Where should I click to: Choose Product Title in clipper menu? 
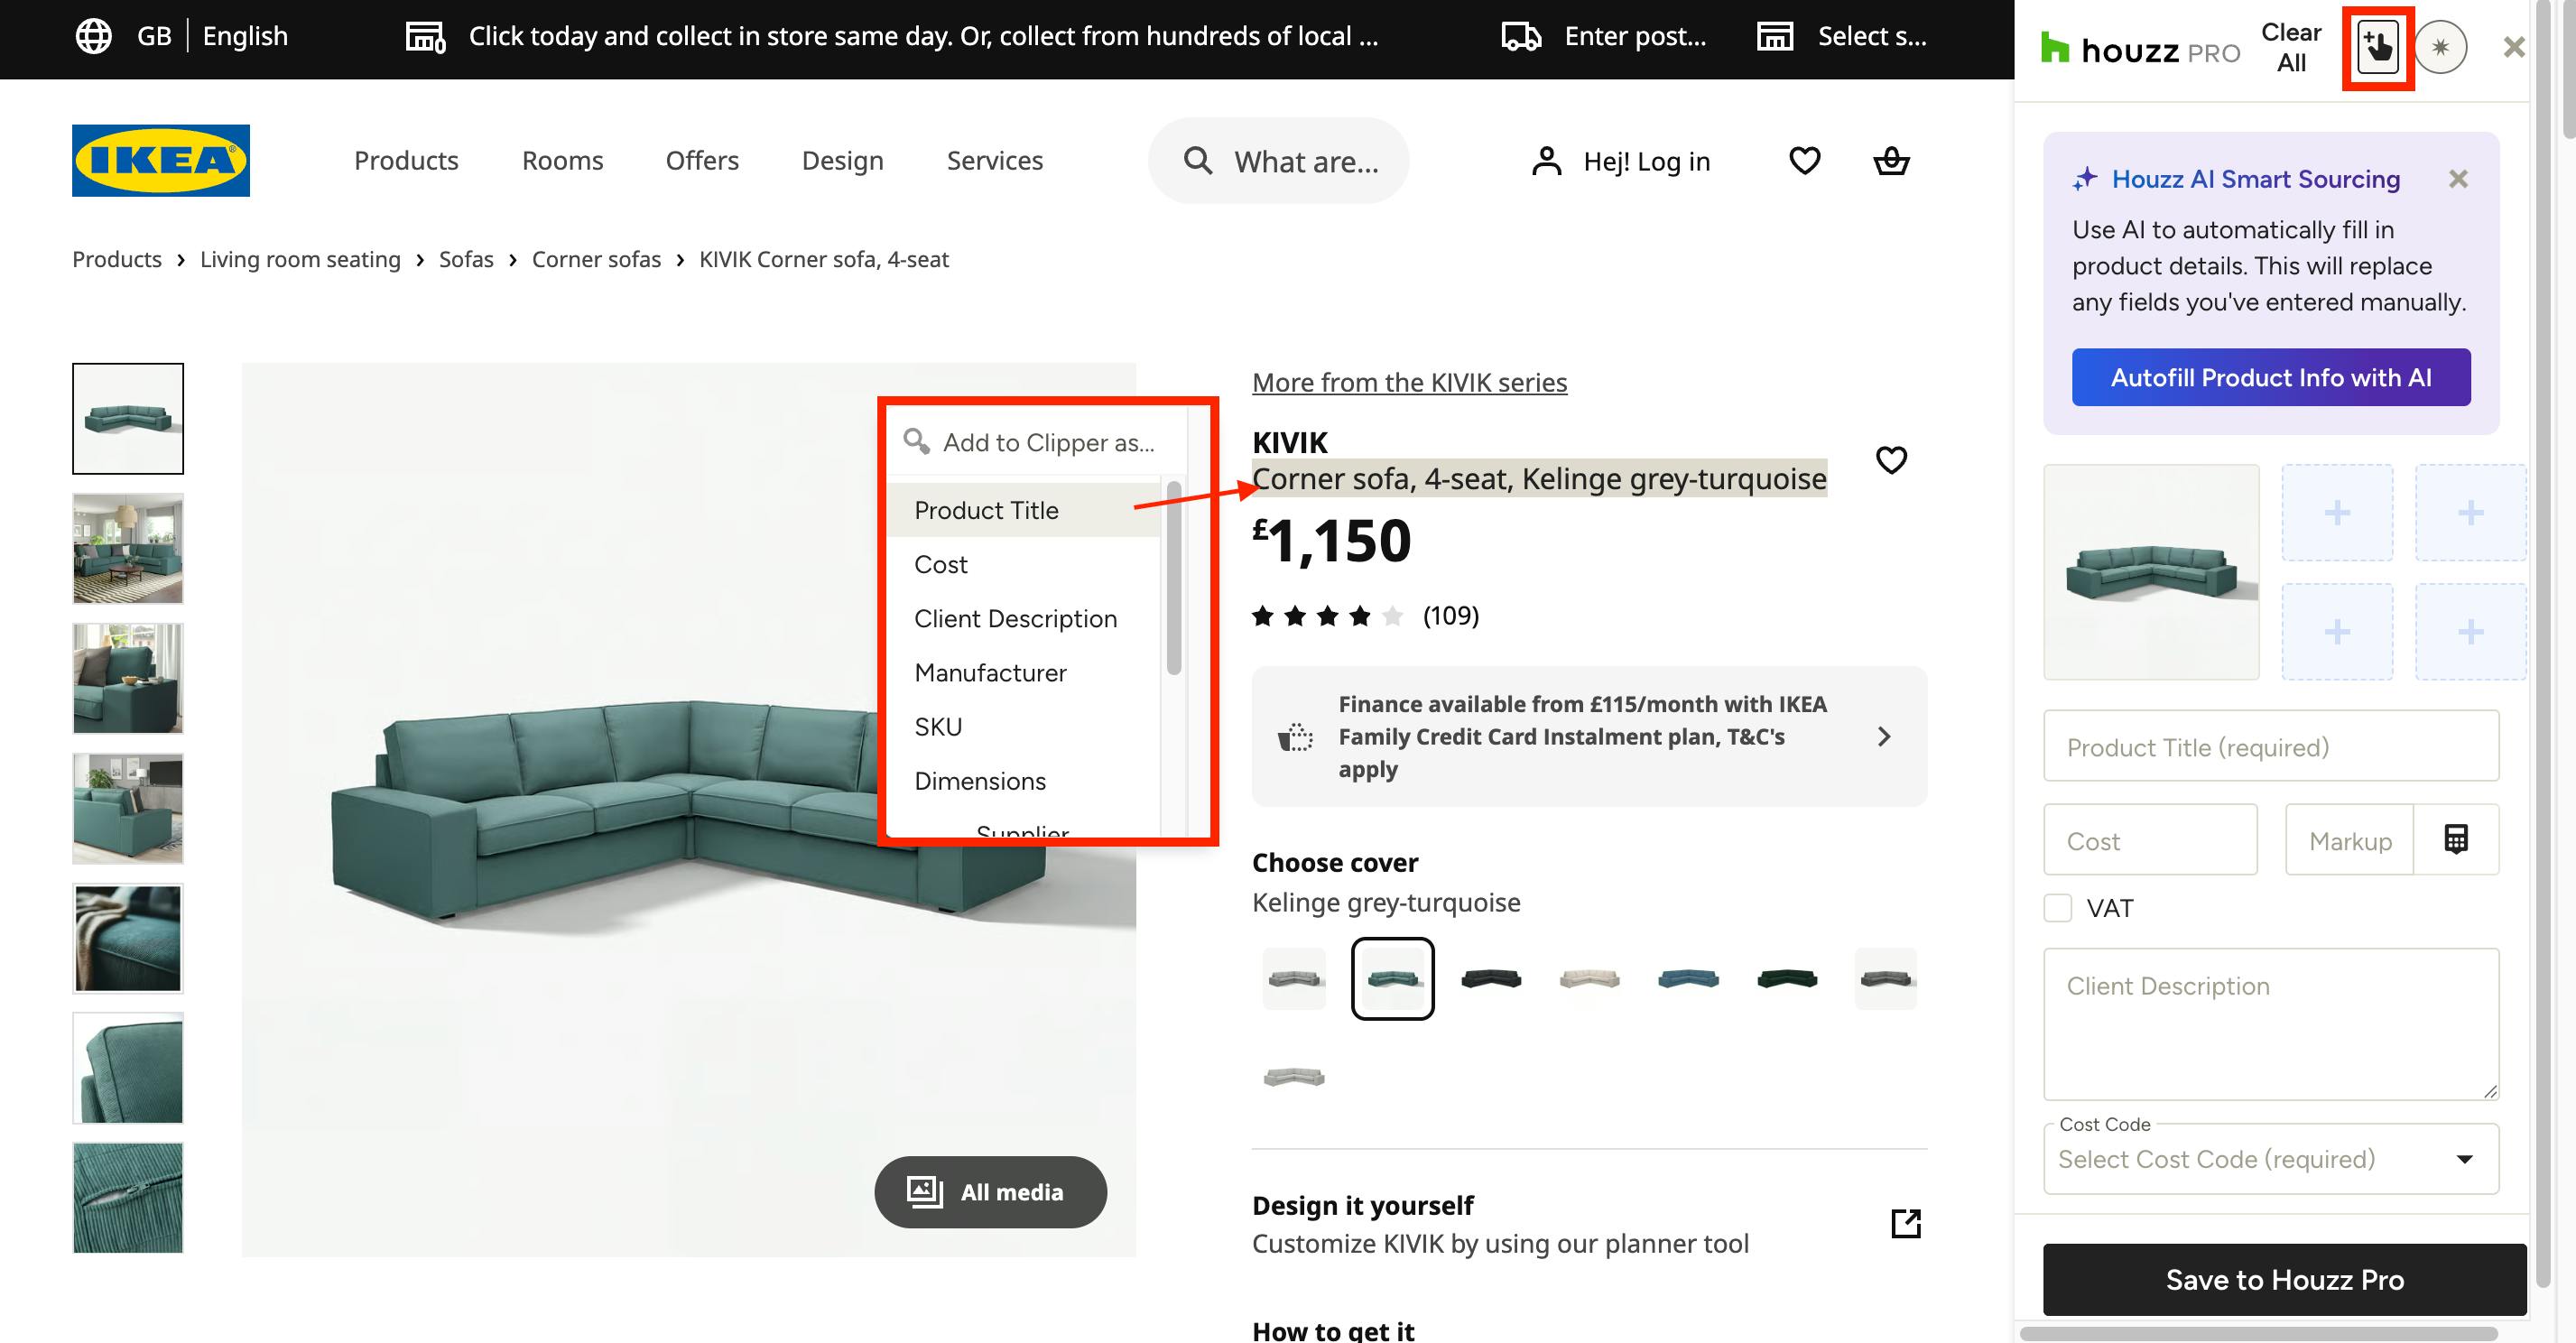[1024, 510]
